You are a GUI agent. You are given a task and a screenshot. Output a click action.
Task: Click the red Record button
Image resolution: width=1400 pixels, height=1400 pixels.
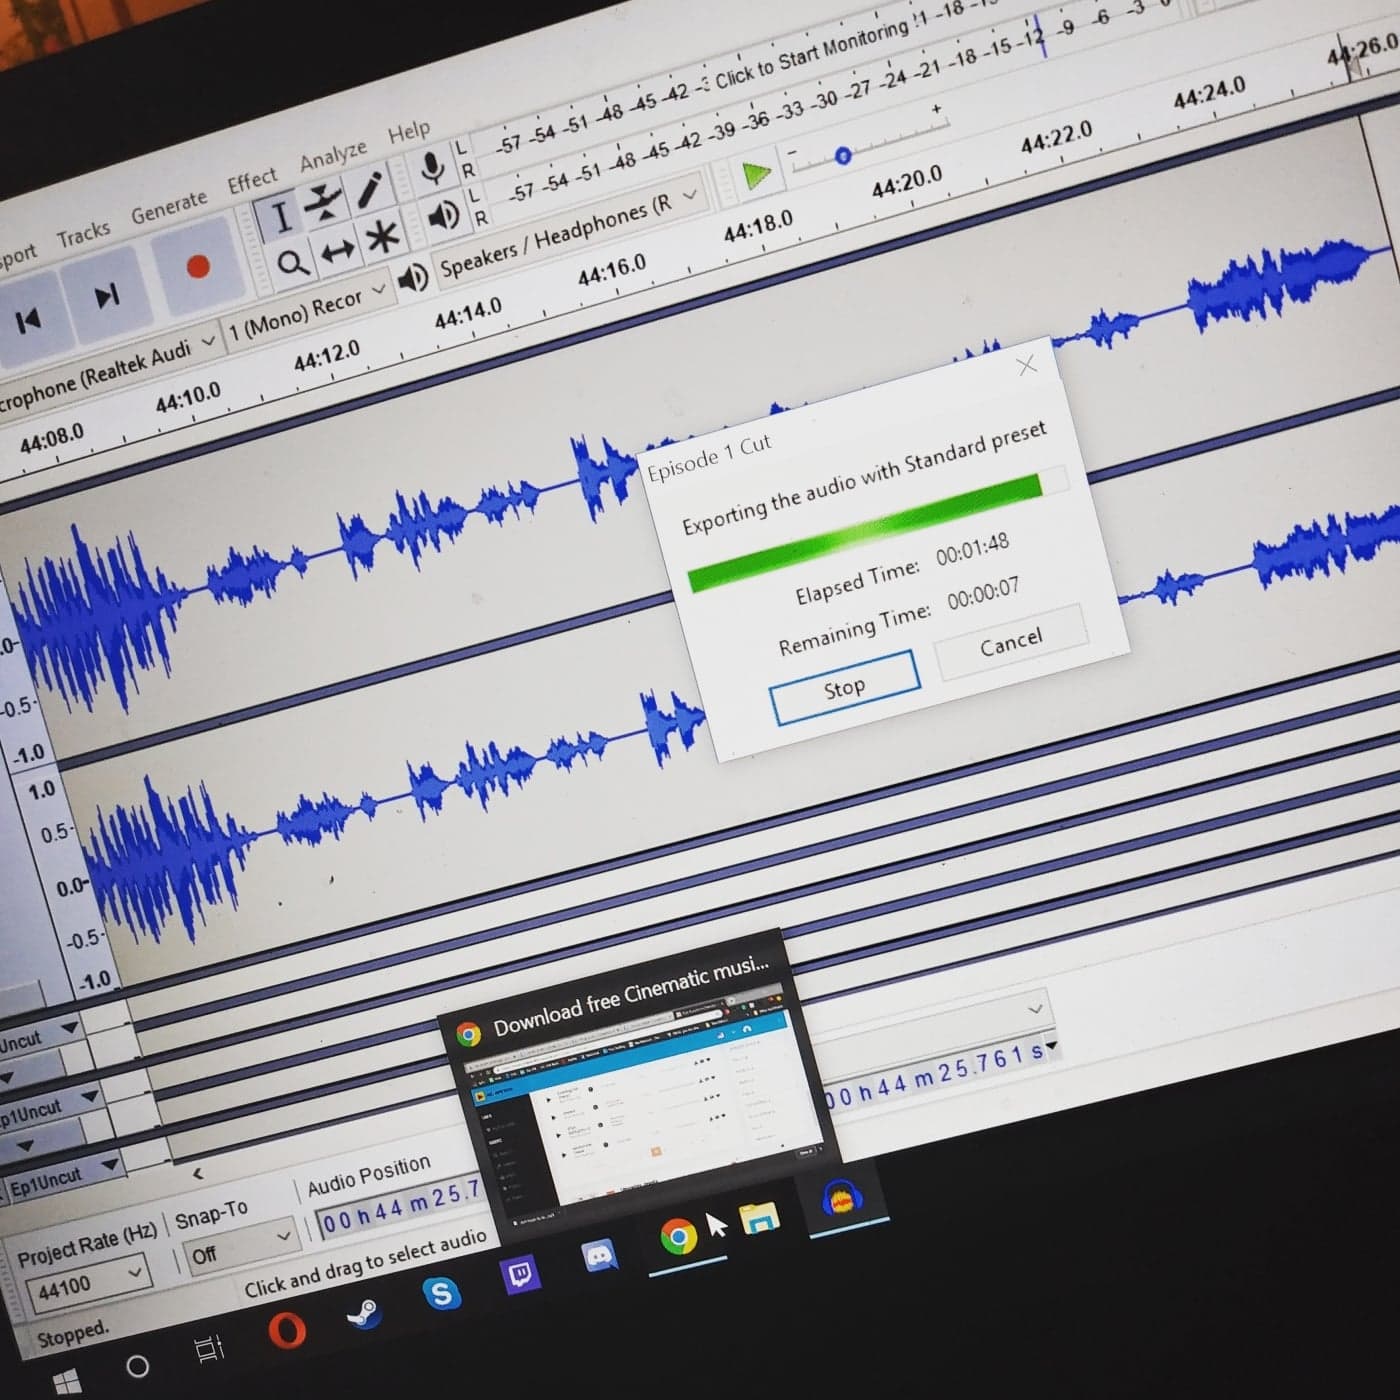198,266
